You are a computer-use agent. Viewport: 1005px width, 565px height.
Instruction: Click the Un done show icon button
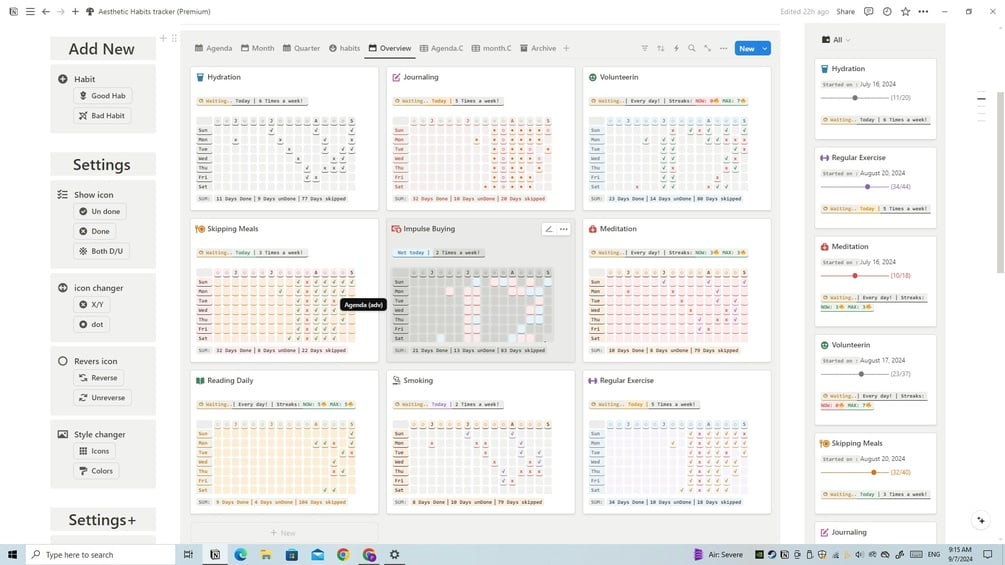(x=100, y=211)
